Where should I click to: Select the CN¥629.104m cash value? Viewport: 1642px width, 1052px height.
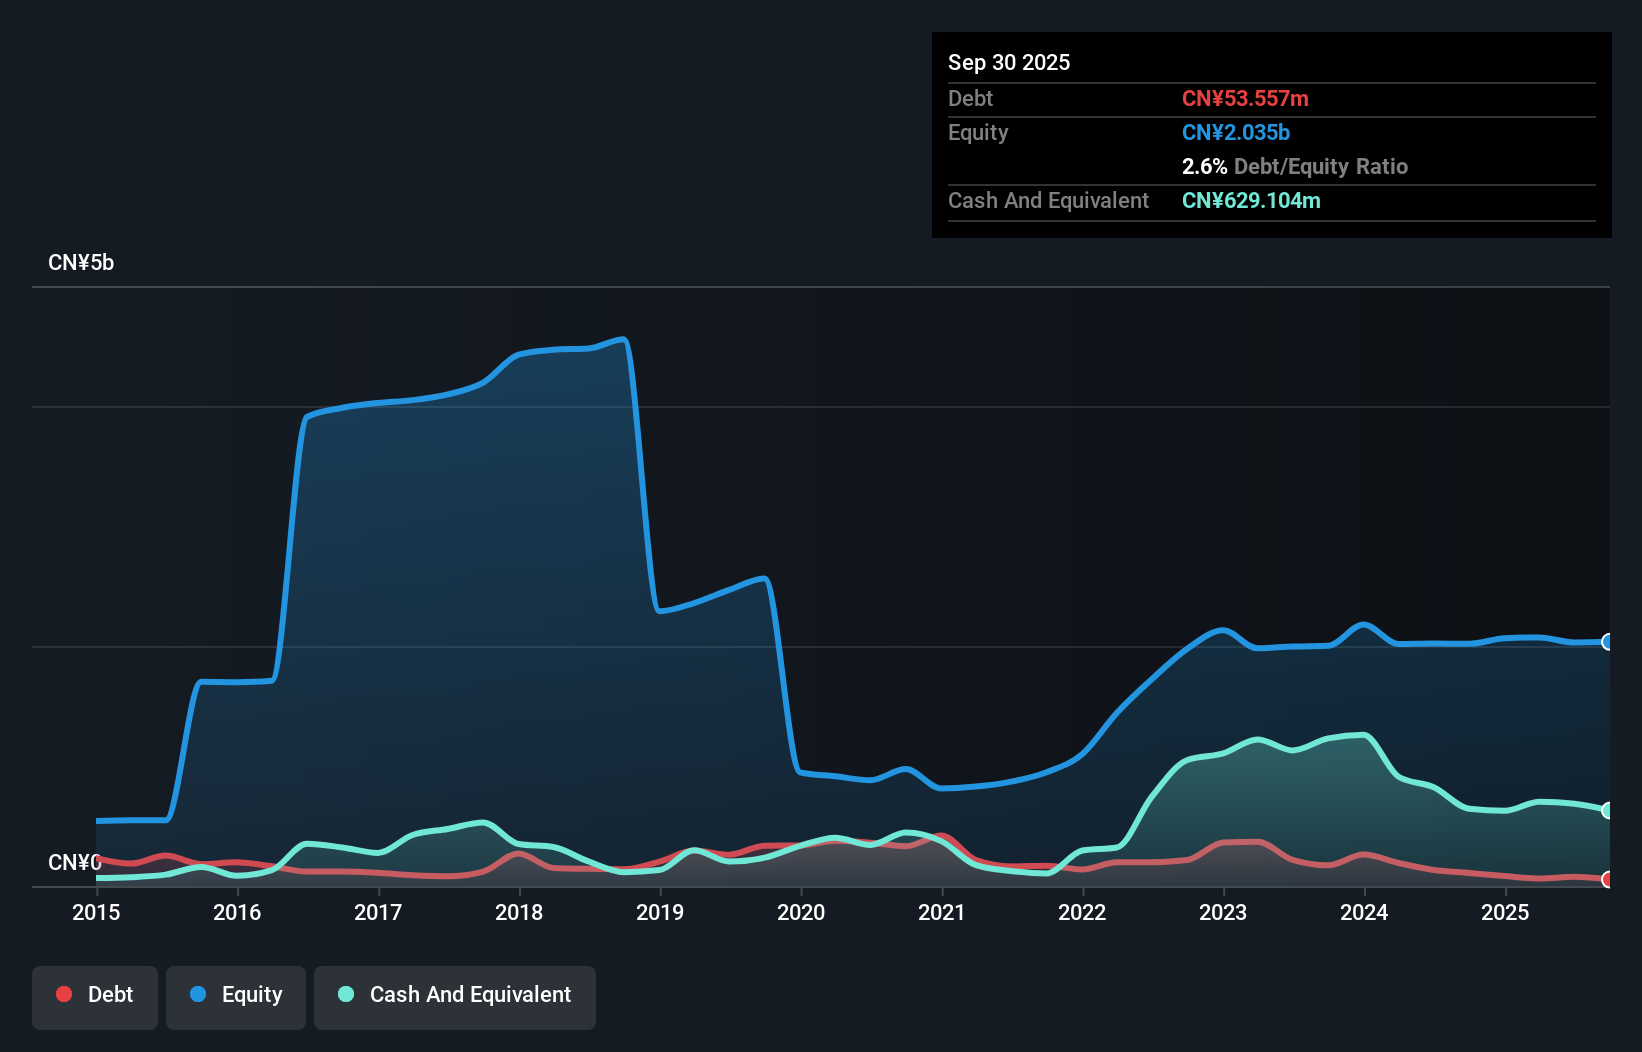(1251, 200)
